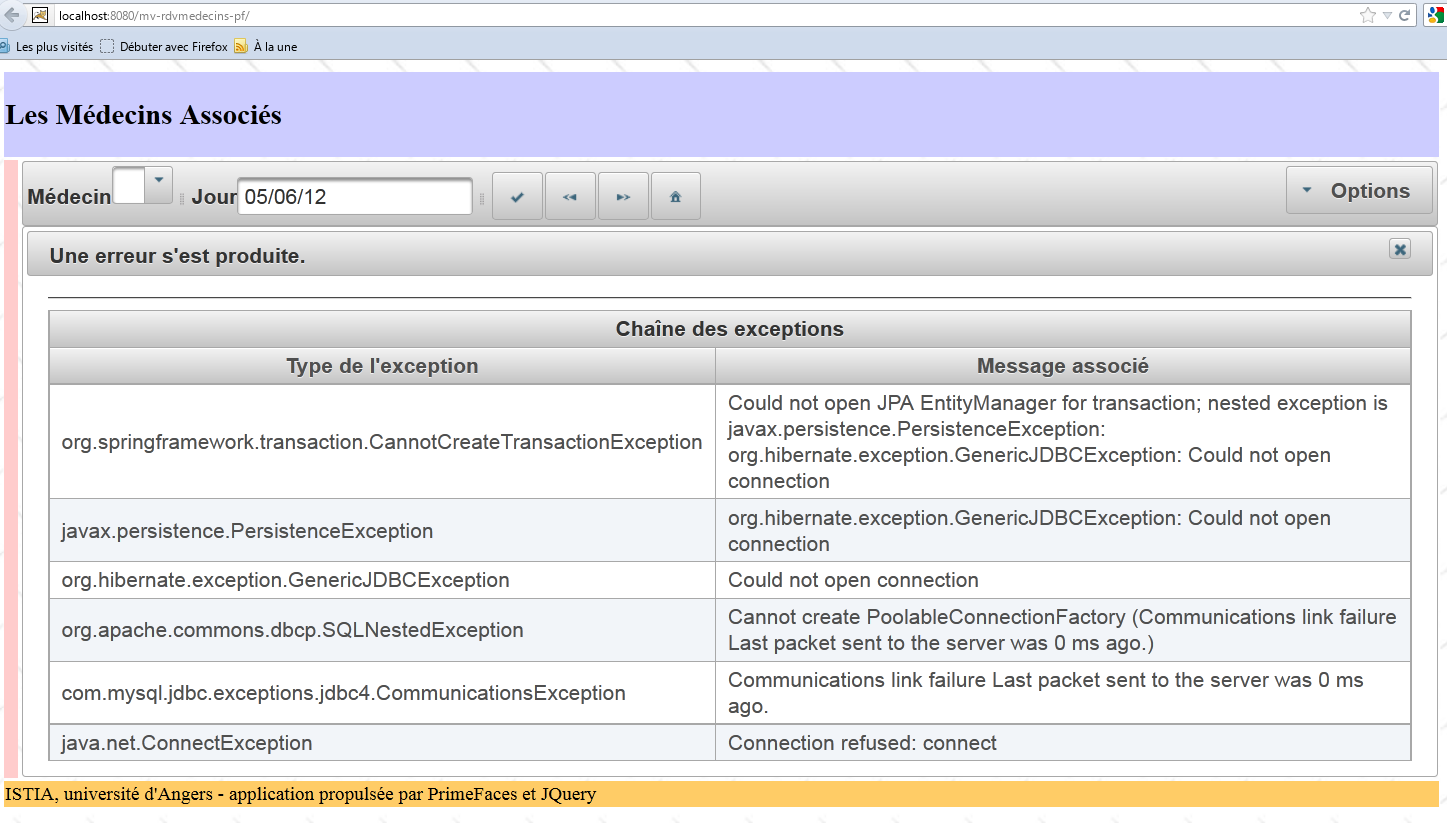Click the Jour date input field

coord(354,197)
